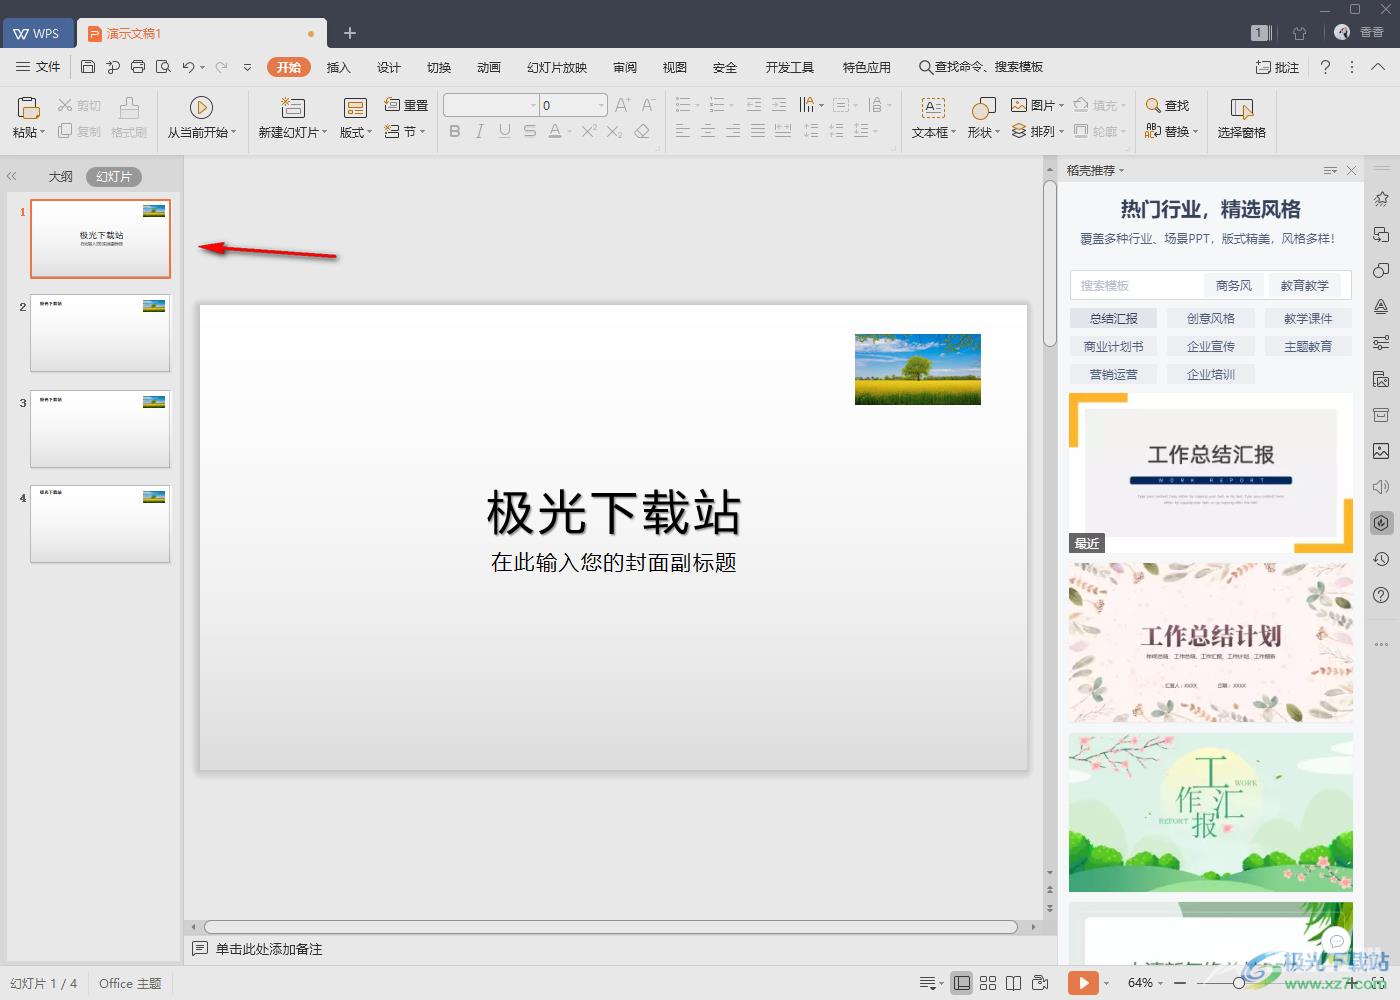This screenshot has width=1400, height=1000.
Task: Toggle Underline formatting
Action: point(505,131)
